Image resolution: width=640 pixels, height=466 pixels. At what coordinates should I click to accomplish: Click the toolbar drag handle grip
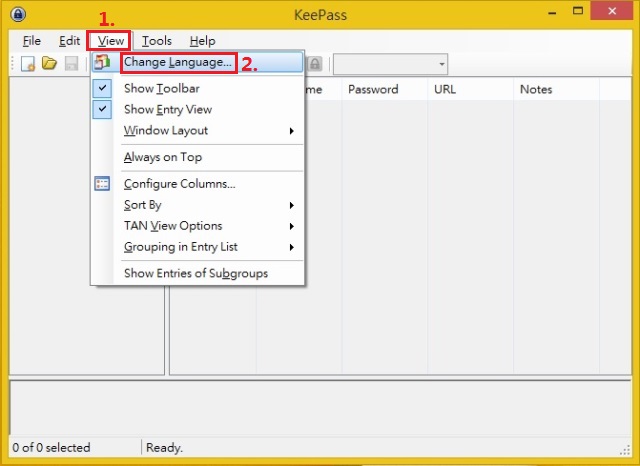point(13,64)
